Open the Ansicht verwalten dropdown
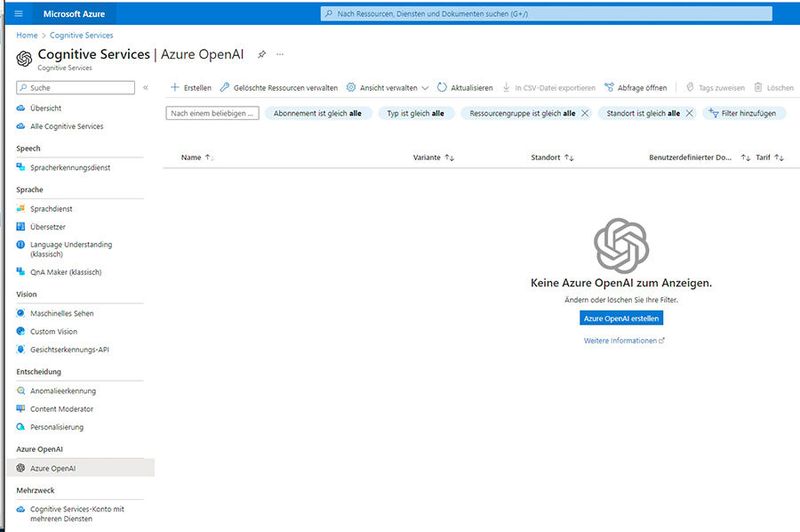The height and width of the screenshot is (532, 800). point(388,88)
